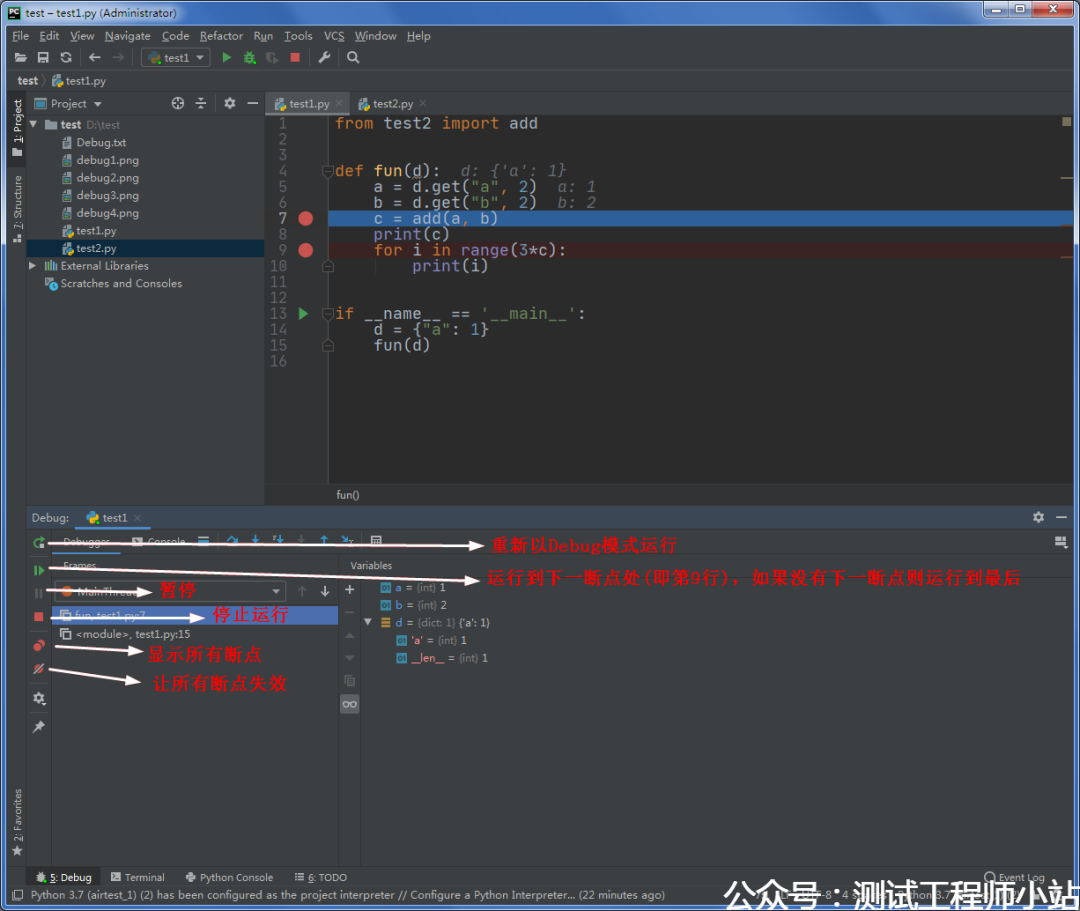Stop debugging with the red square in the debug panel
1080x911 pixels.
39,616
